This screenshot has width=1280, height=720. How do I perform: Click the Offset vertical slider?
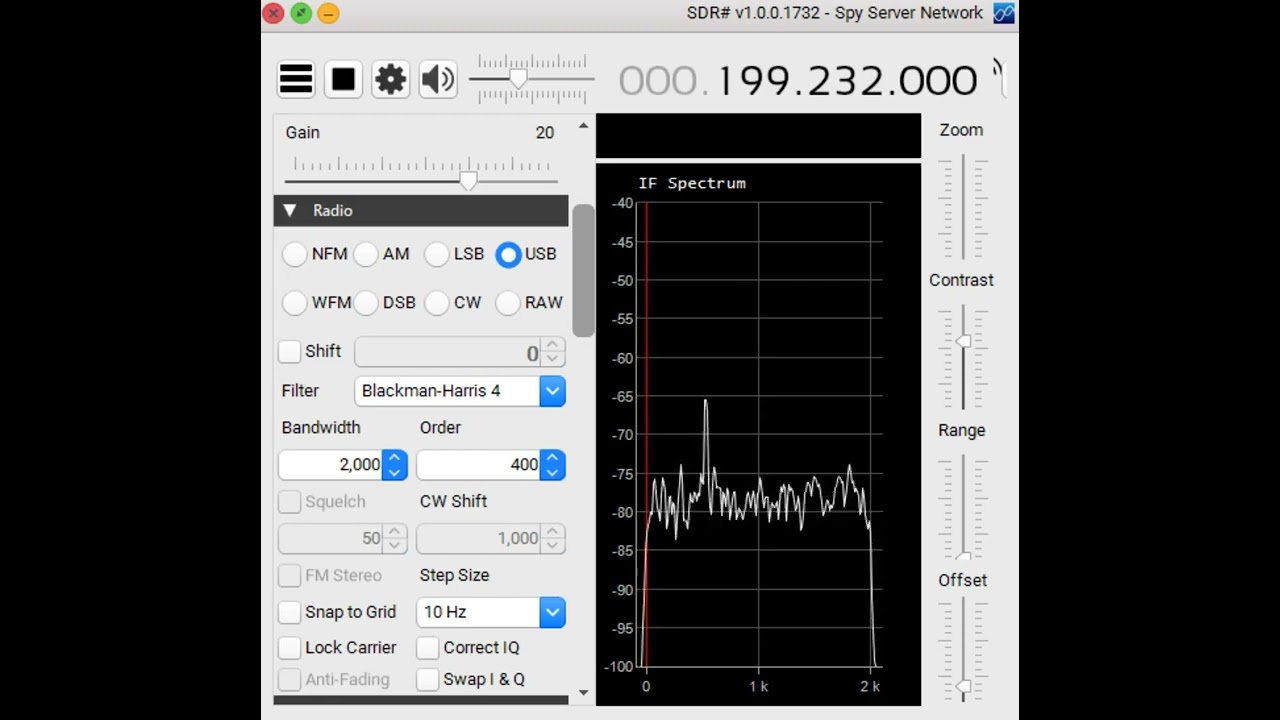[963, 650]
